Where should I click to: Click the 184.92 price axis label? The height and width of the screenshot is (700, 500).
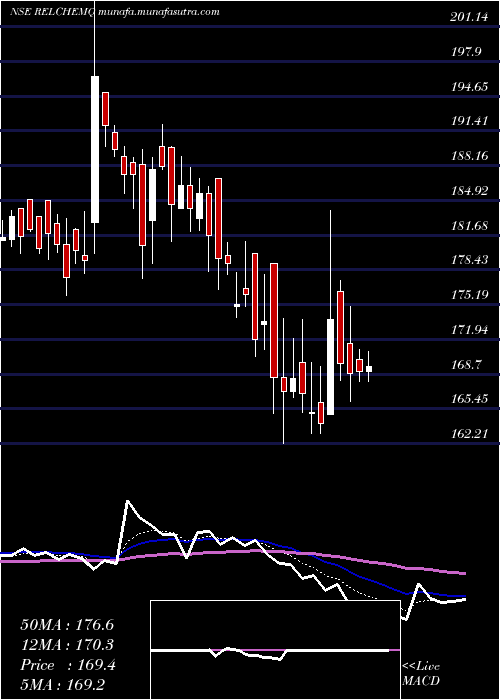471,191
